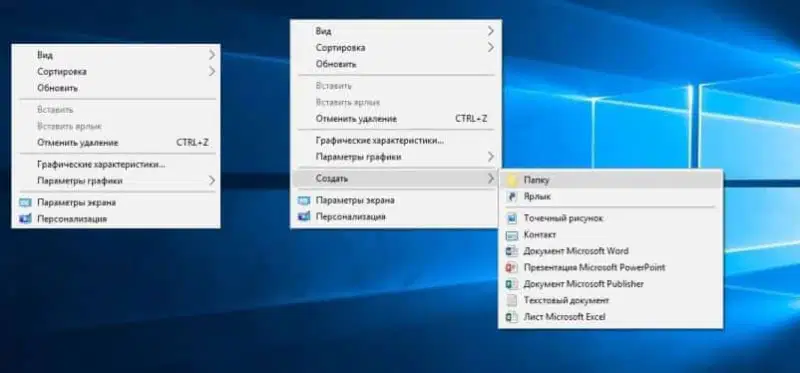Pick the bitmap image icon for Точечный рисунок
Image resolution: width=800 pixels, height=373 pixels.
[x=512, y=218]
